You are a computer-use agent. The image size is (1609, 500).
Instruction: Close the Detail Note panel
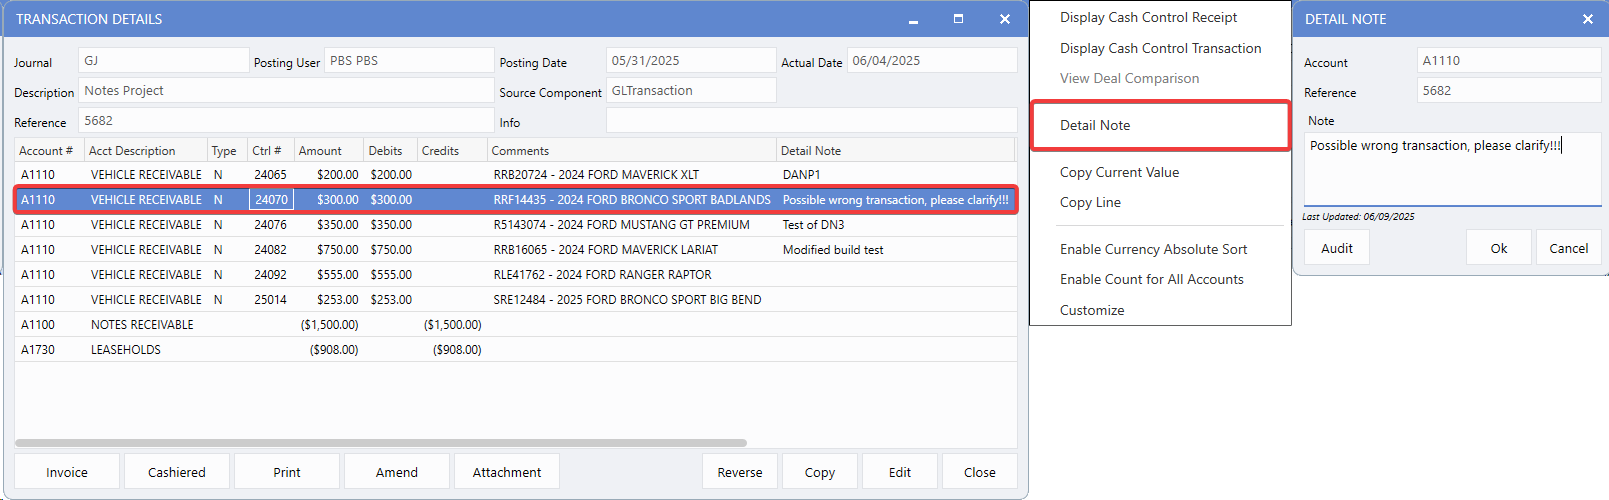[x=1587, y=19]
